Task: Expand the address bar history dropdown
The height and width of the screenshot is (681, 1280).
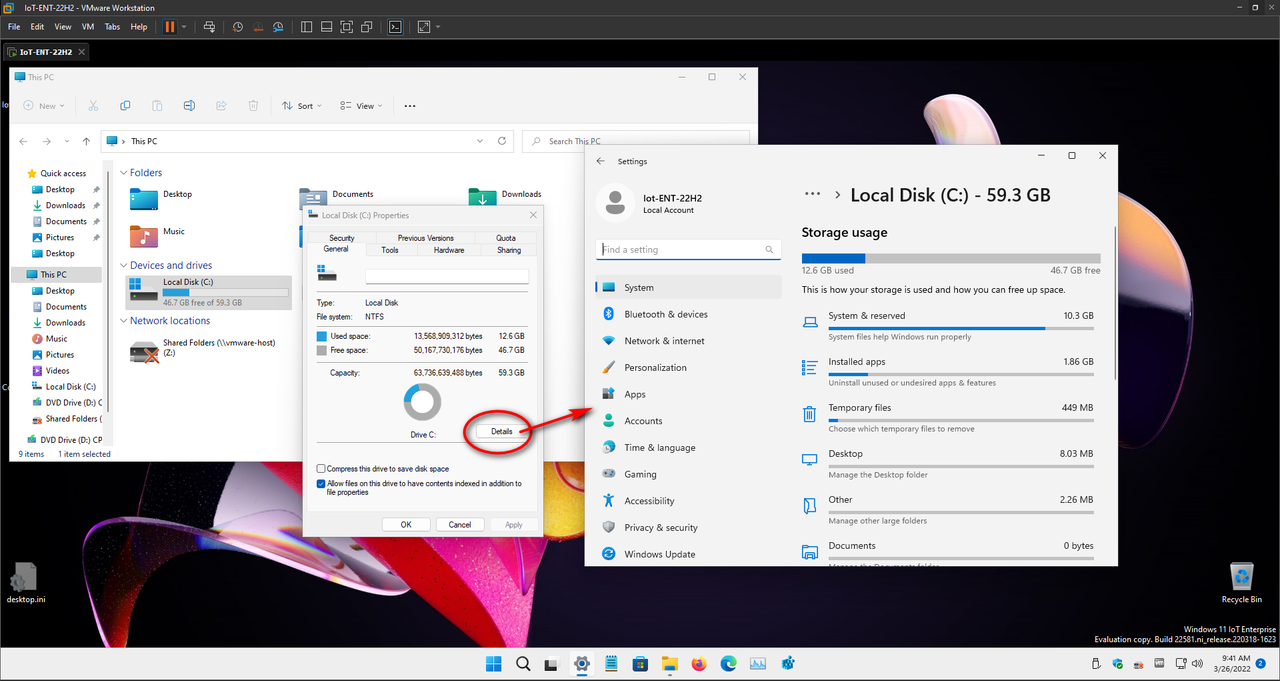Action: coord(480,141)
